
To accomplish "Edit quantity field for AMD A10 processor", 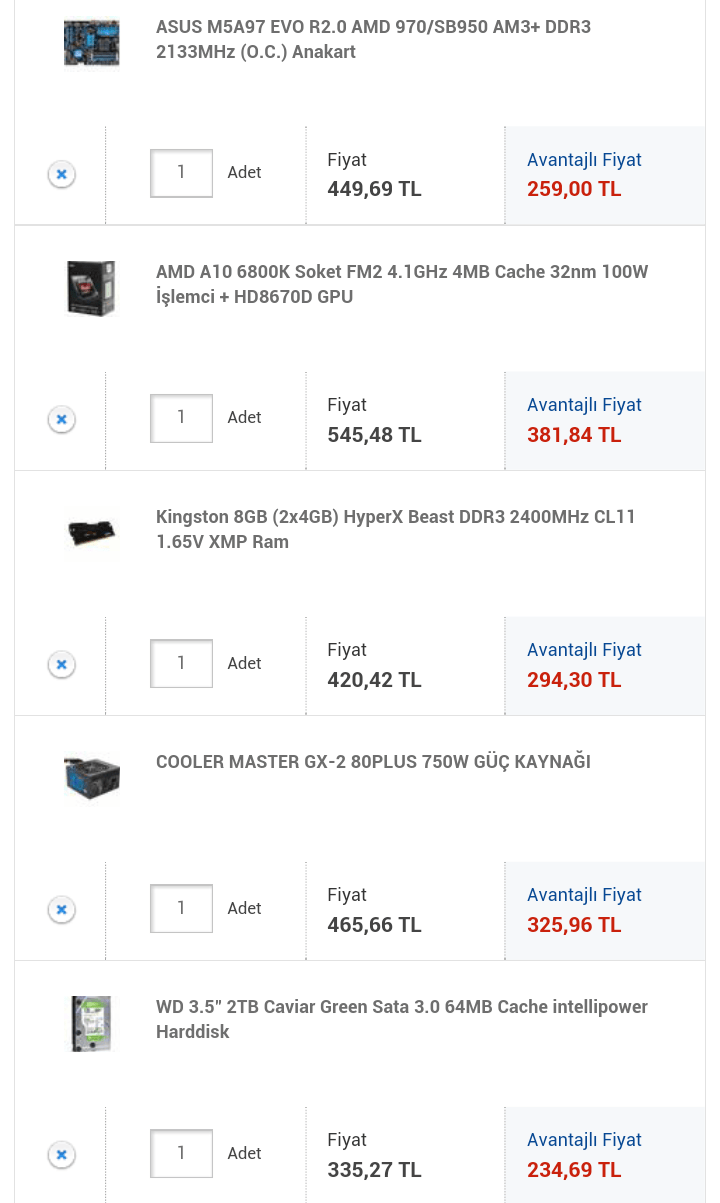I will [x=181, y=418].
